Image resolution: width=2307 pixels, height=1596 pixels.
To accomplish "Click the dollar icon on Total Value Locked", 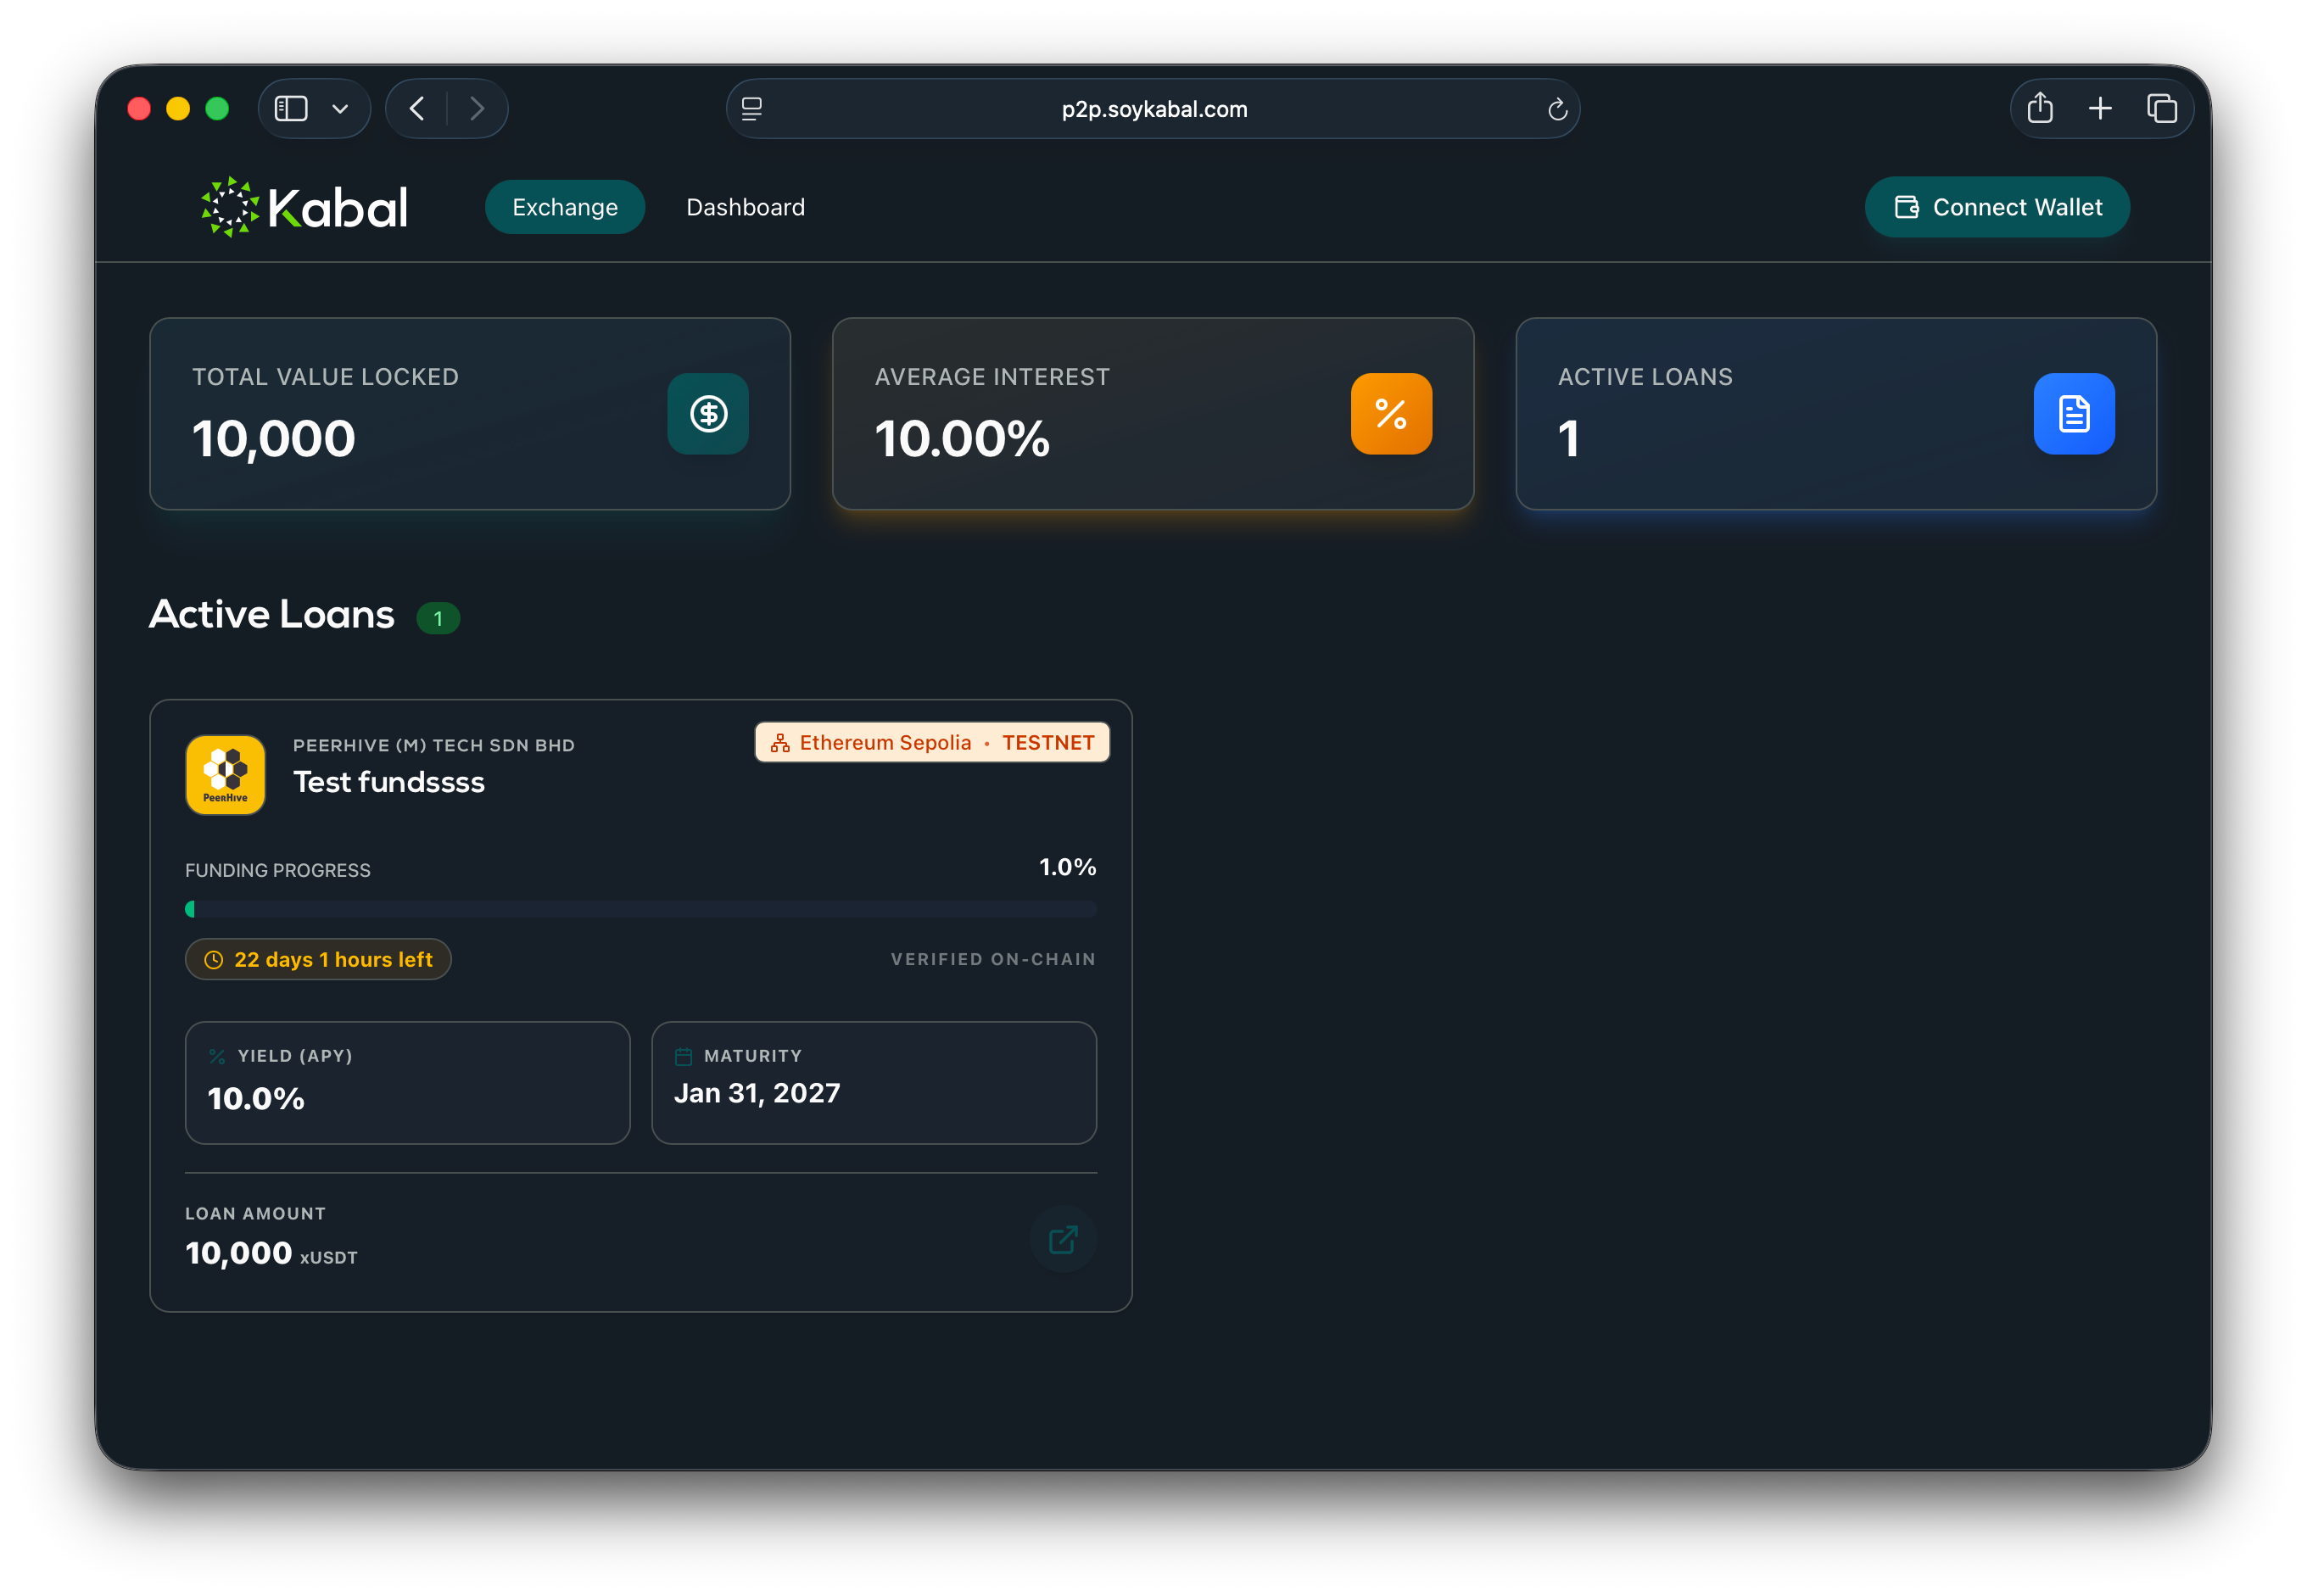I will 708,414.
